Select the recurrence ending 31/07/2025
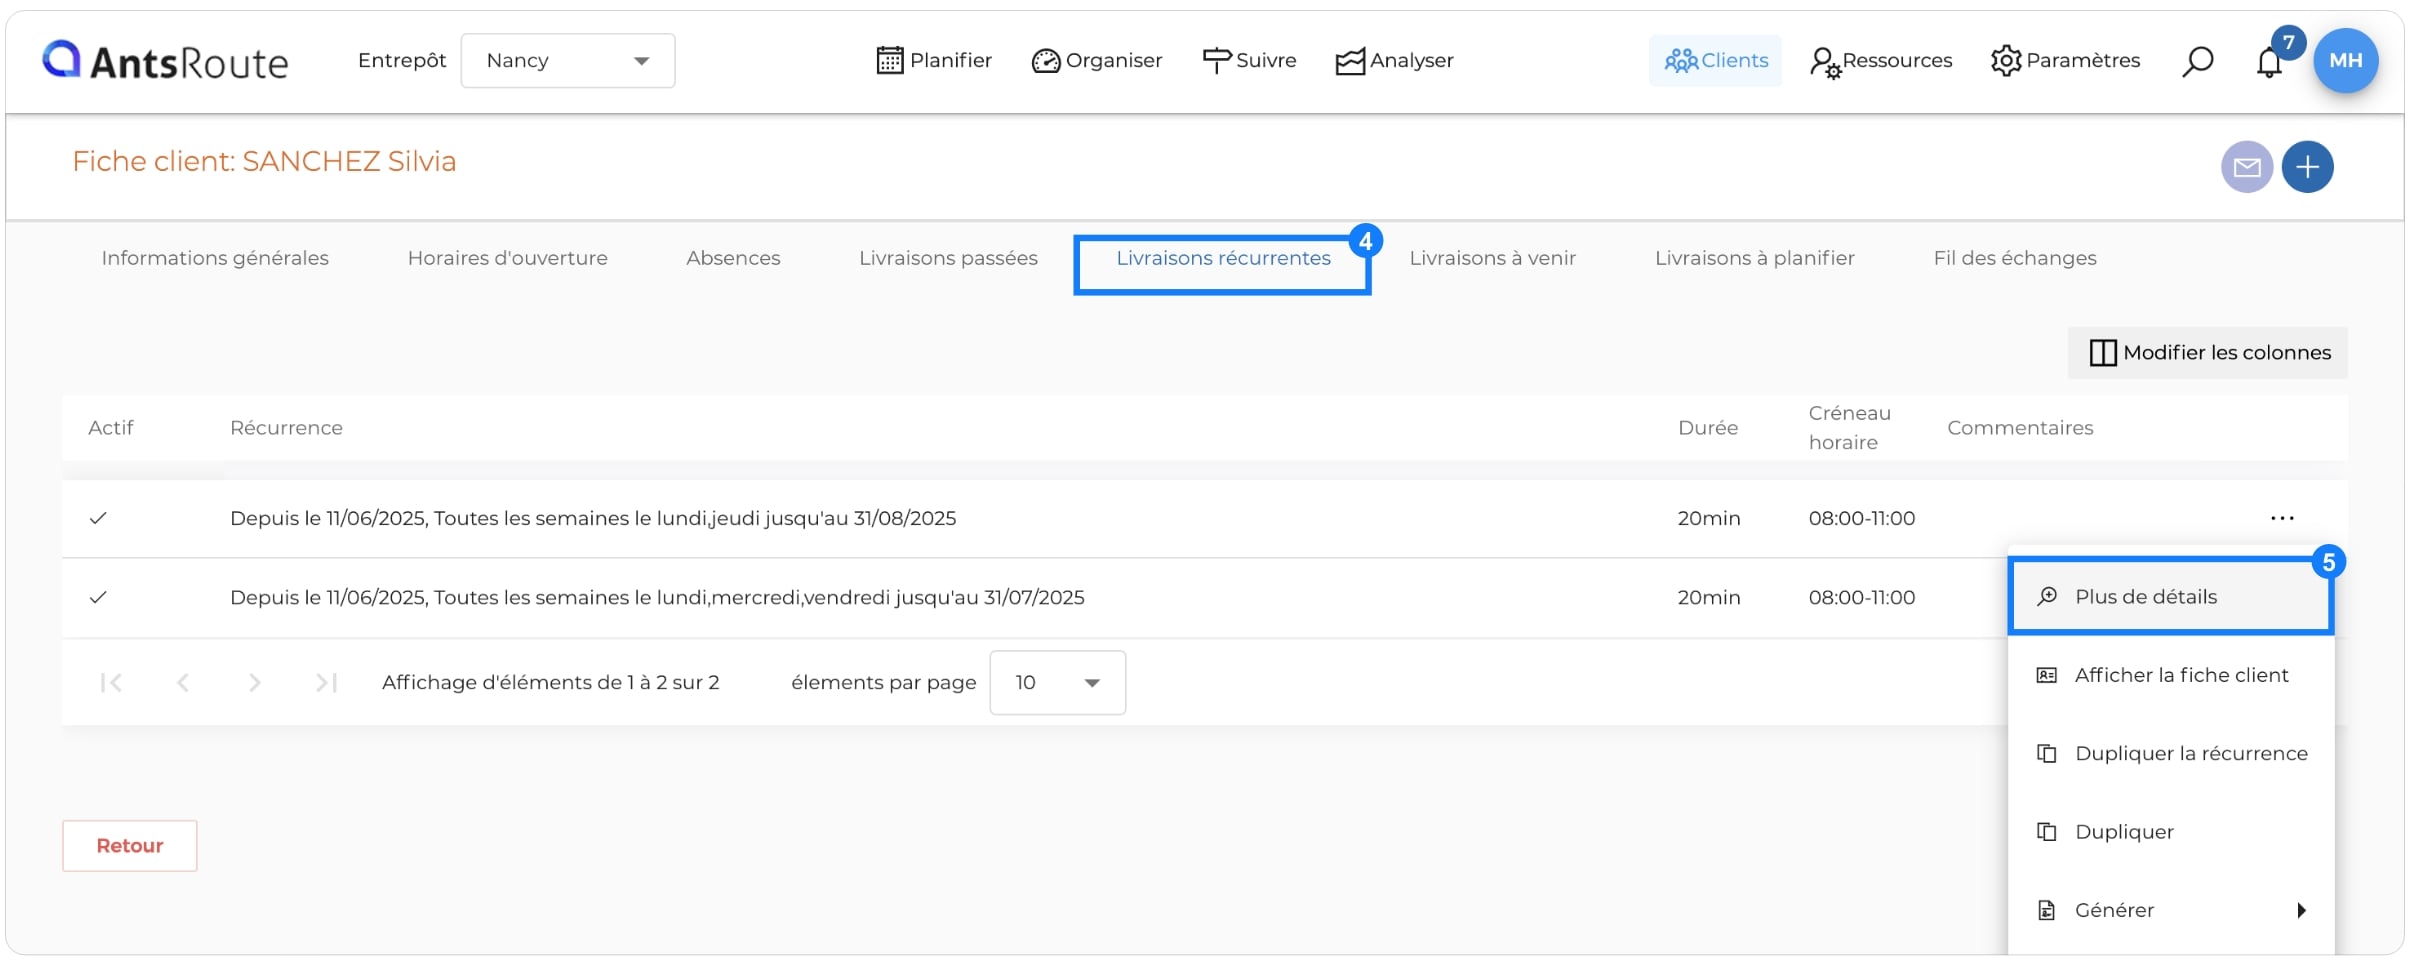 pos(657,597)
